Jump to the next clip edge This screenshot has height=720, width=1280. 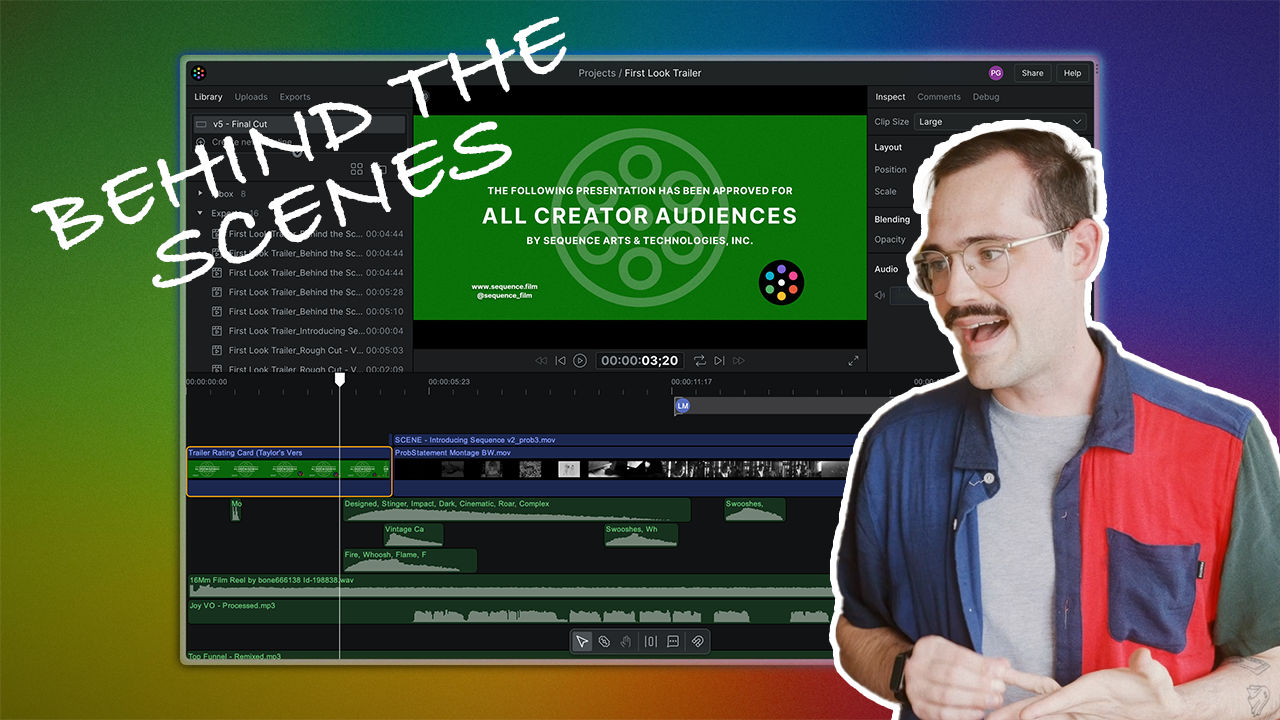[718, 360]
